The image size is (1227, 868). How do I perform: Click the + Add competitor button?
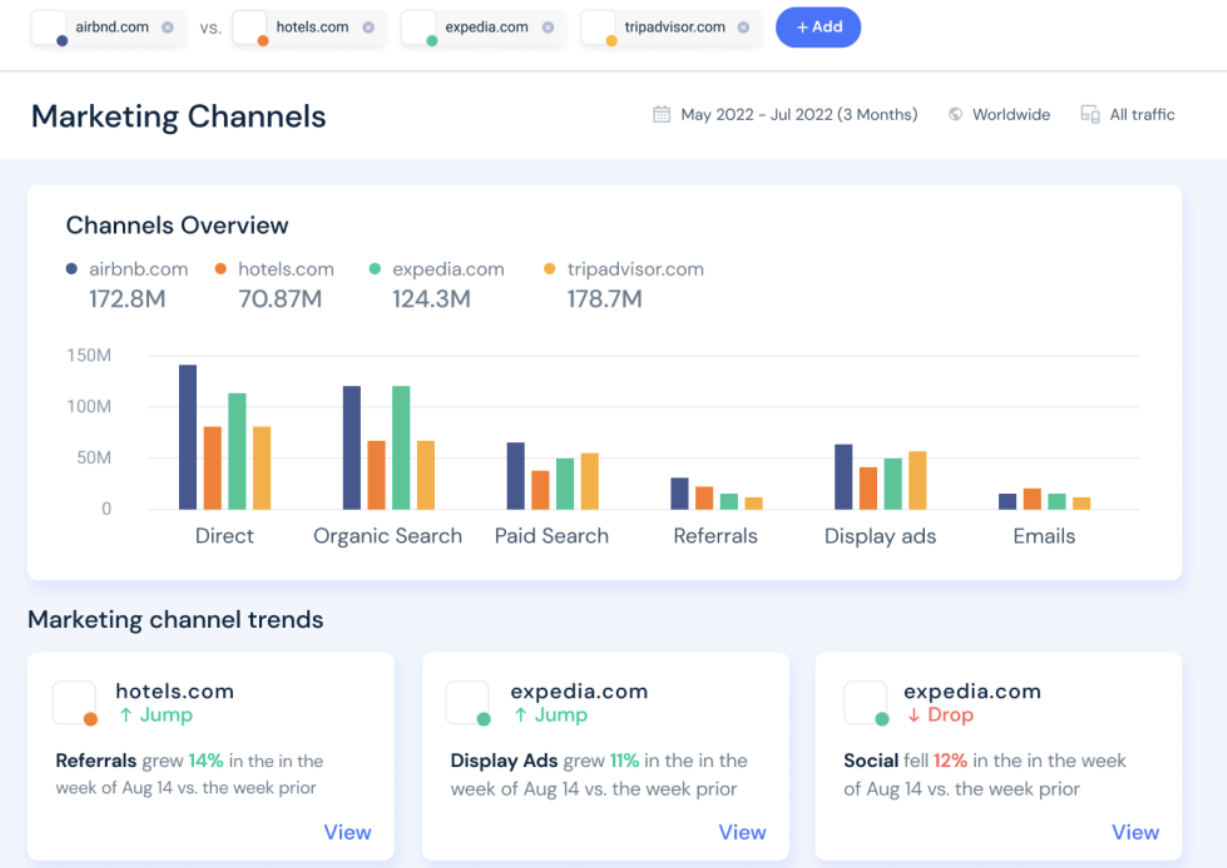click(818, 28)
